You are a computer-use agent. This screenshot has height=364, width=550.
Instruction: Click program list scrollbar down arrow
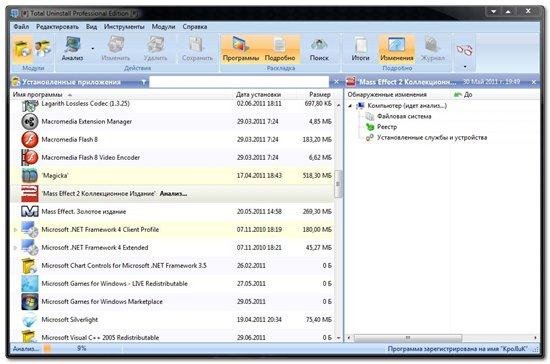coord(338,338)
